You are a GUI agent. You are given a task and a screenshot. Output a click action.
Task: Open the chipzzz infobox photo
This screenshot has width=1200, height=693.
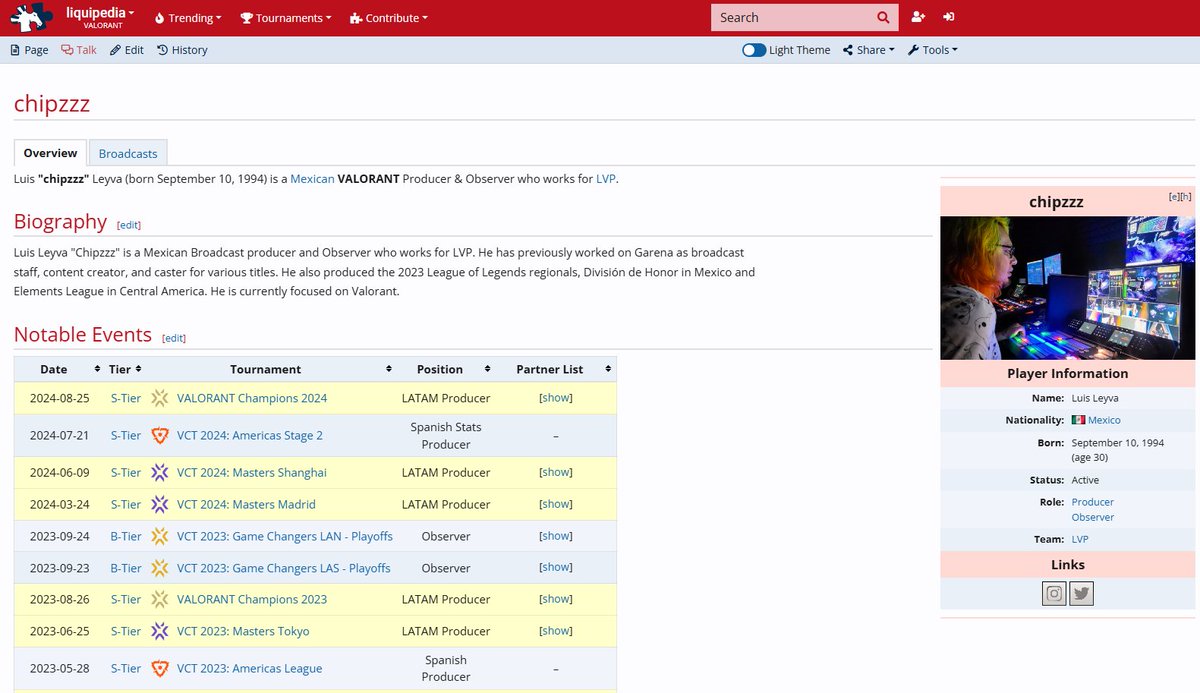[1067, 288]
